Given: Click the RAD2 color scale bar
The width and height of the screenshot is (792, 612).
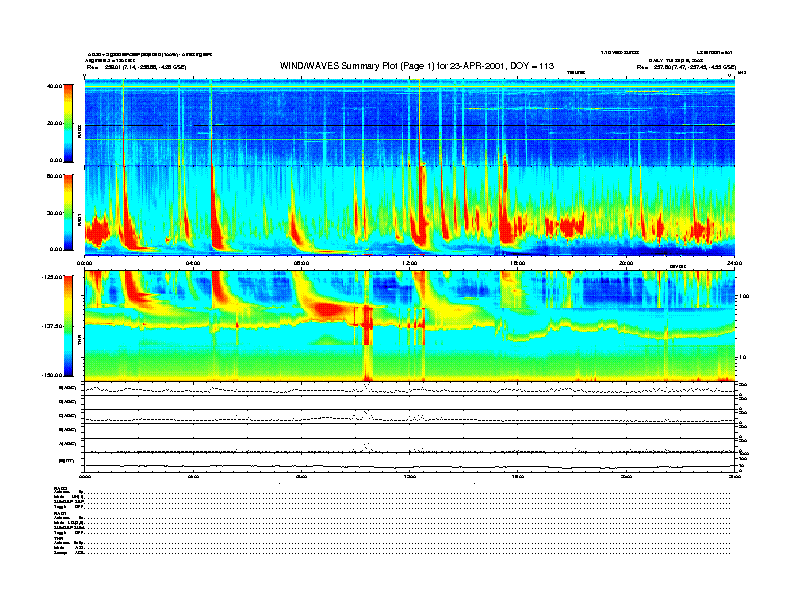Looking at the screenshot, I should coord(68,123).
